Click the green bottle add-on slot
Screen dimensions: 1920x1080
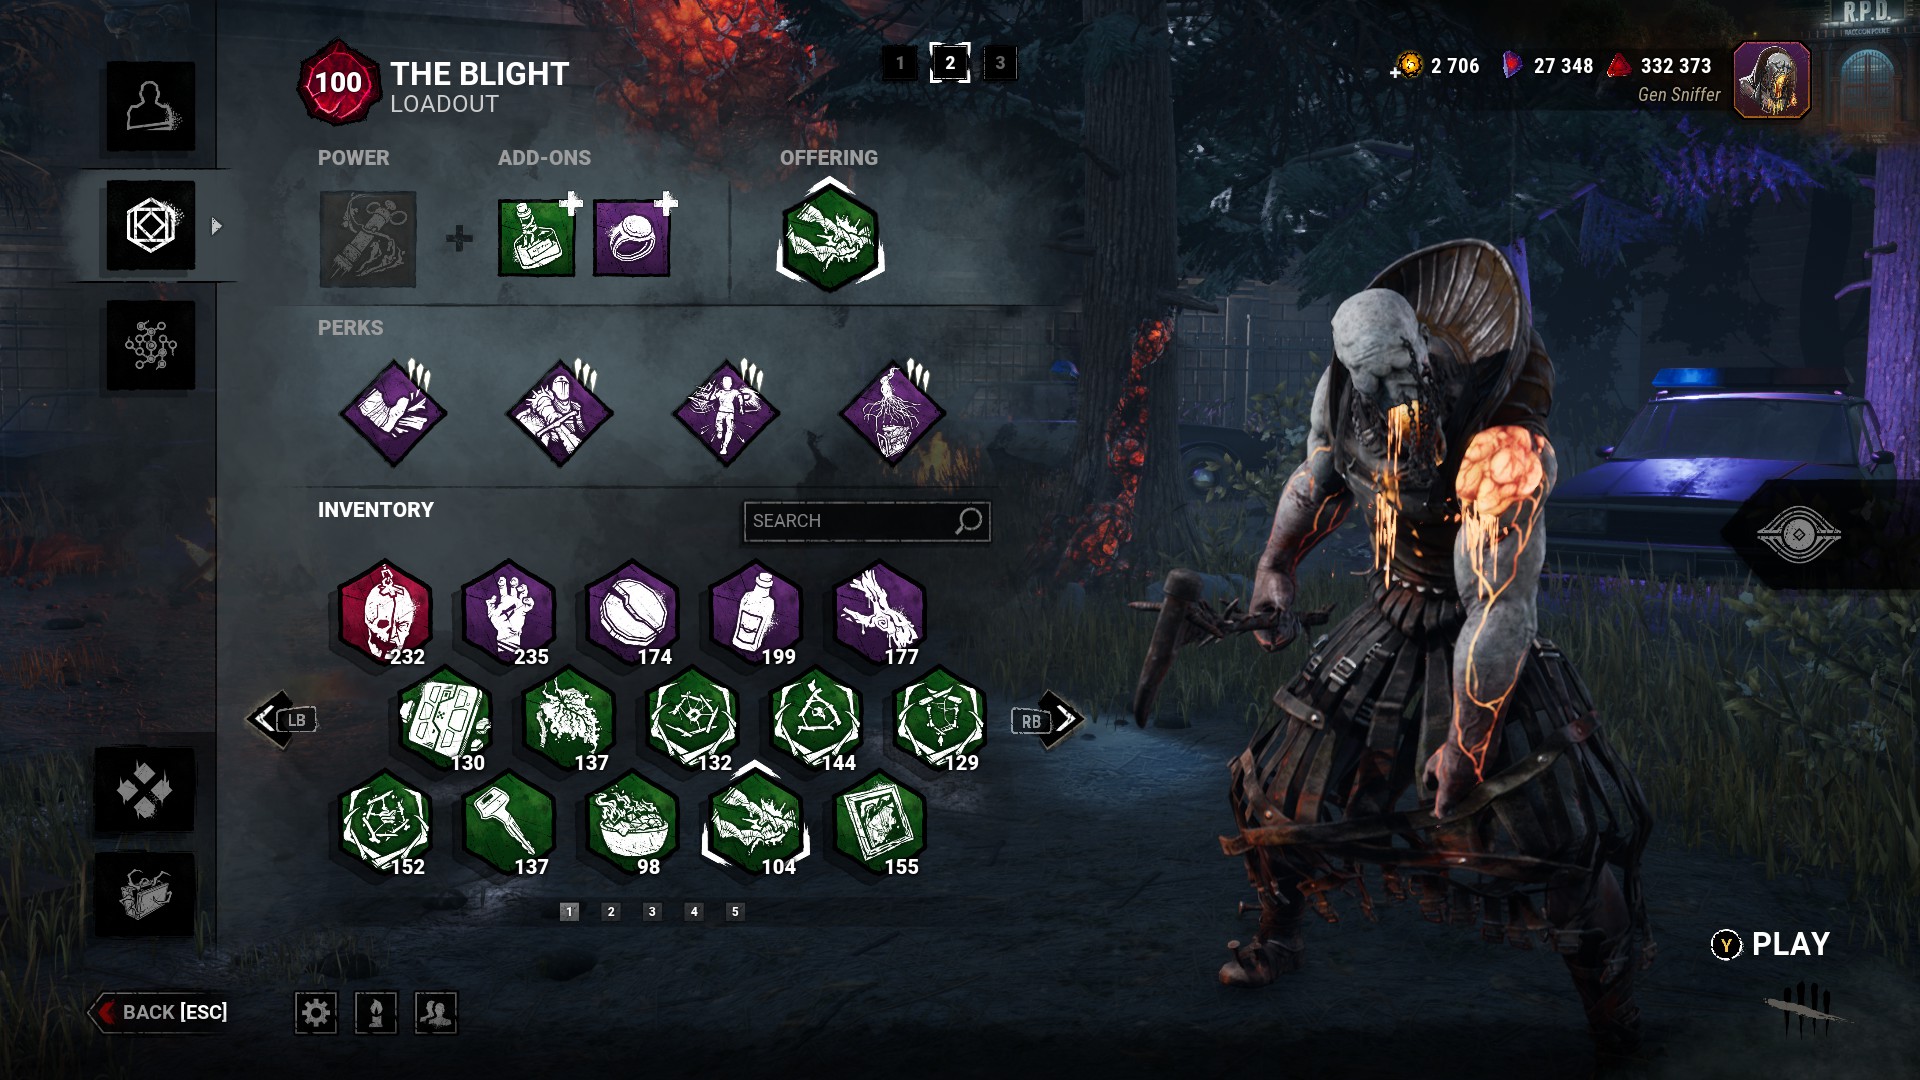537,238
